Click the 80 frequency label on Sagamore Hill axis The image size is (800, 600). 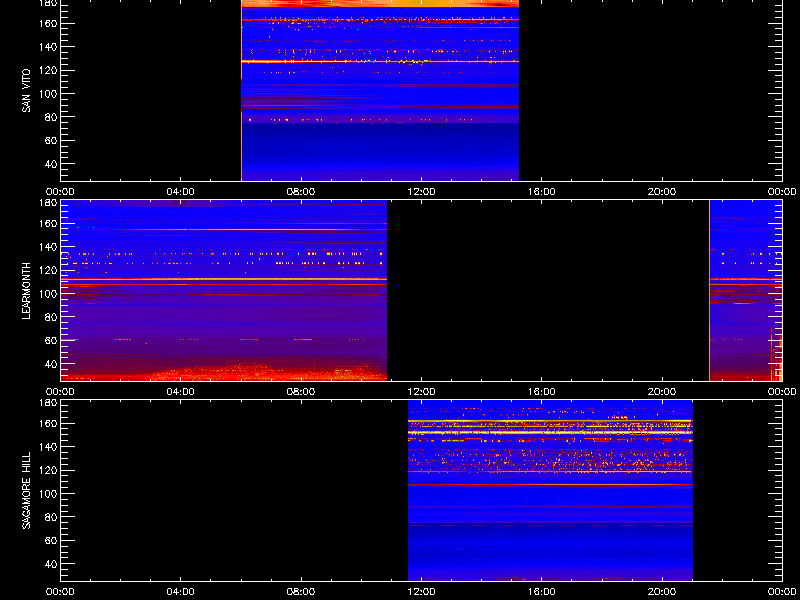49,517
